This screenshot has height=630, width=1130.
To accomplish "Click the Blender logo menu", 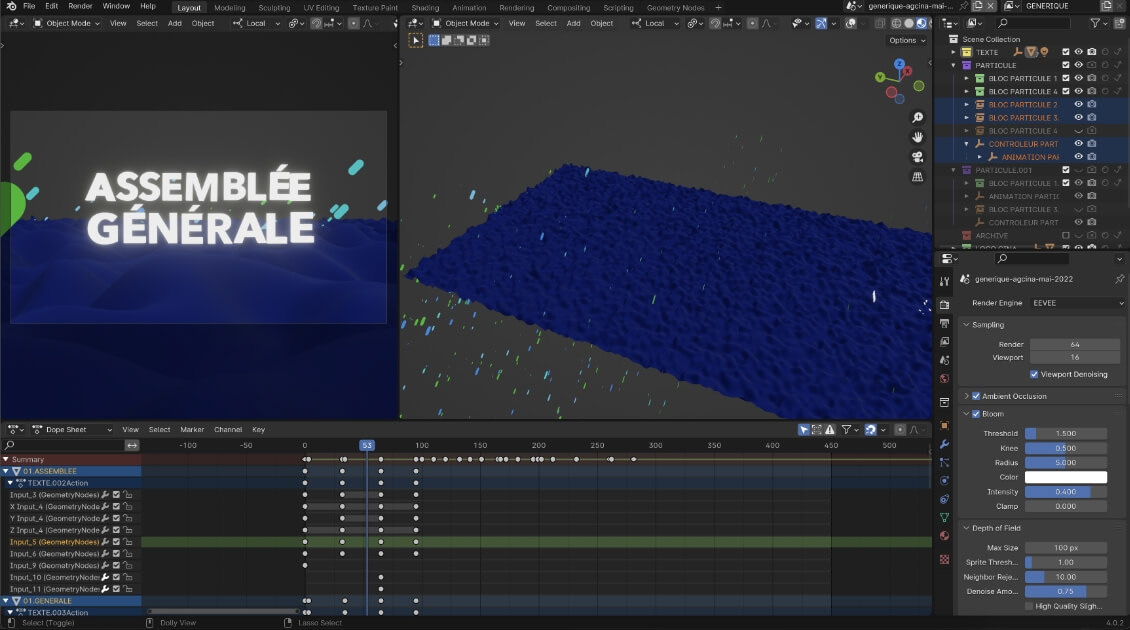I will pos(11,6).
